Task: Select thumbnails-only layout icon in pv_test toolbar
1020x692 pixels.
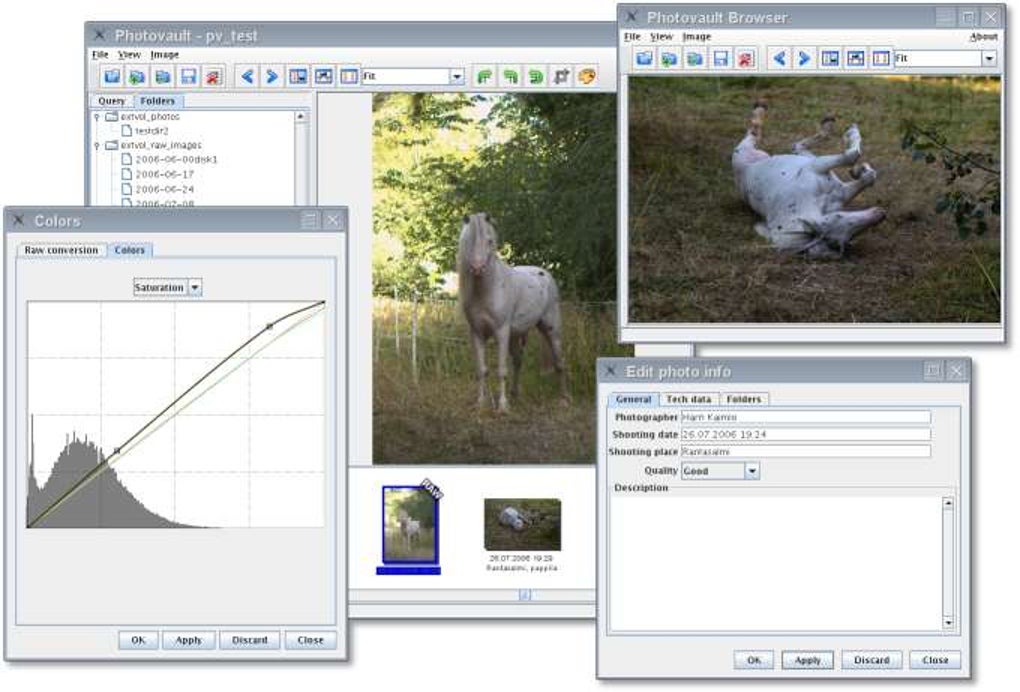Action: (x=349, y=77)
